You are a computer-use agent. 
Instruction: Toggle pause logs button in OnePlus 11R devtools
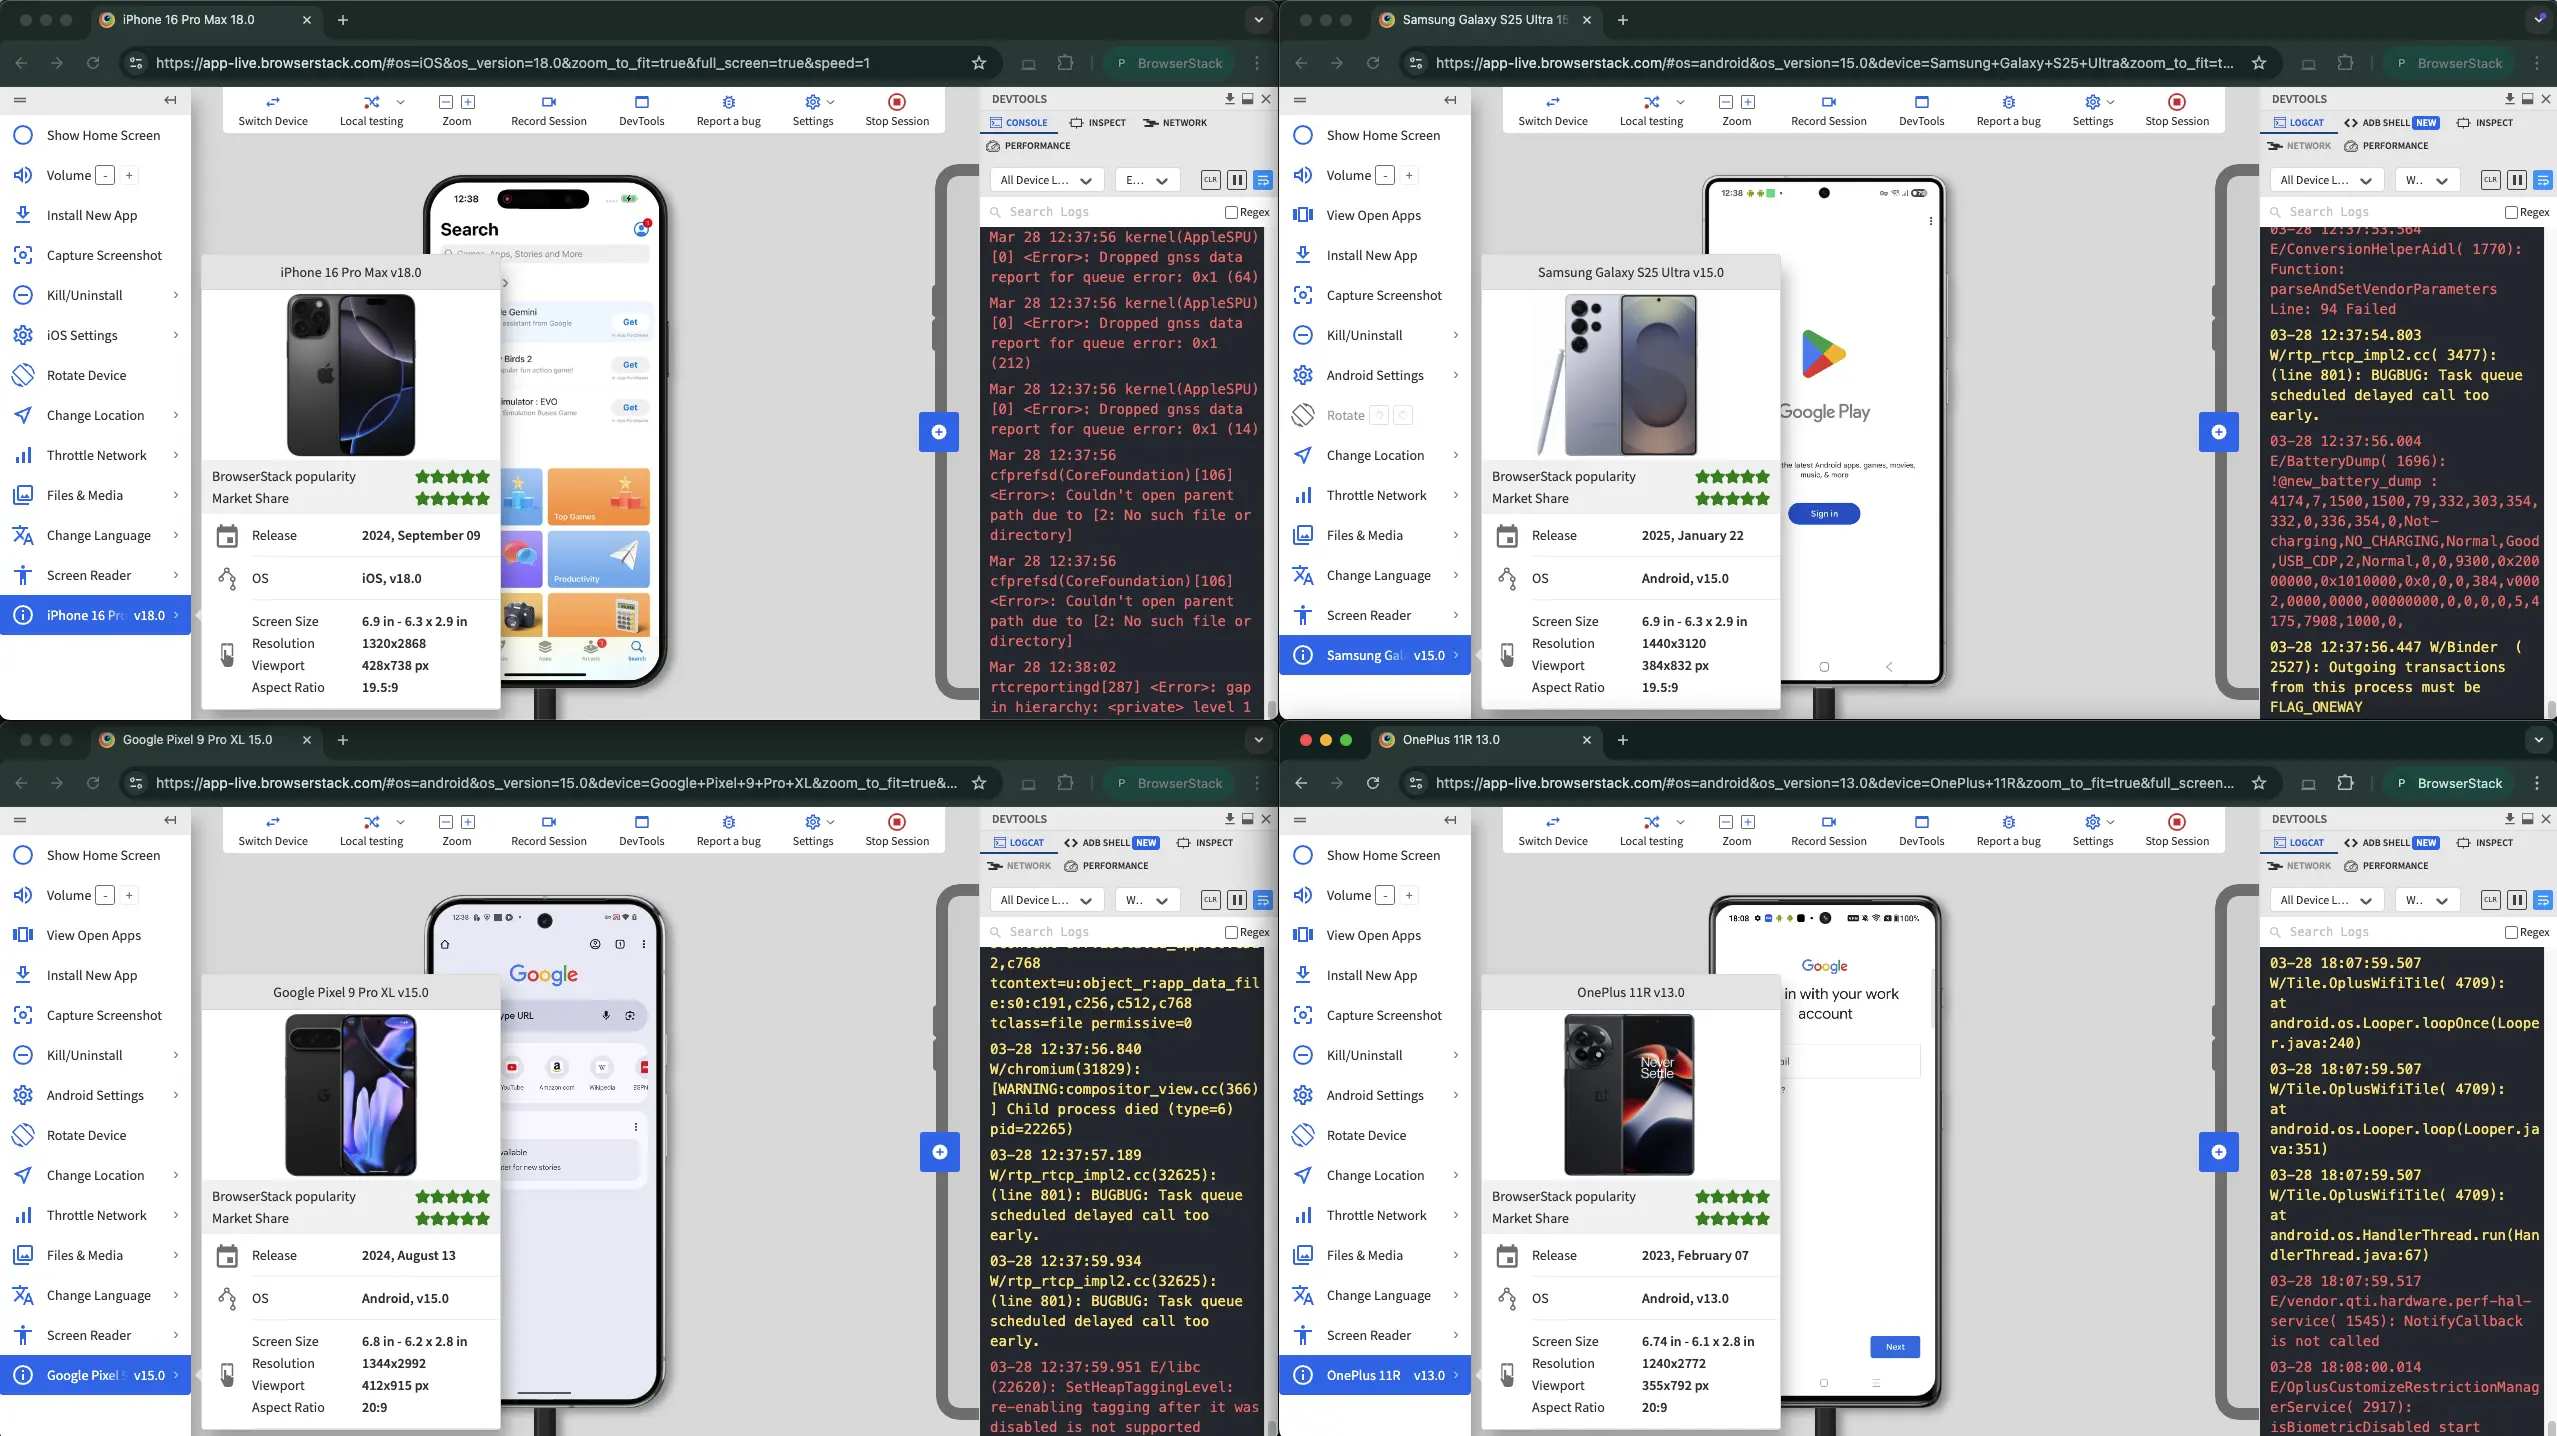coord(2516,900)
